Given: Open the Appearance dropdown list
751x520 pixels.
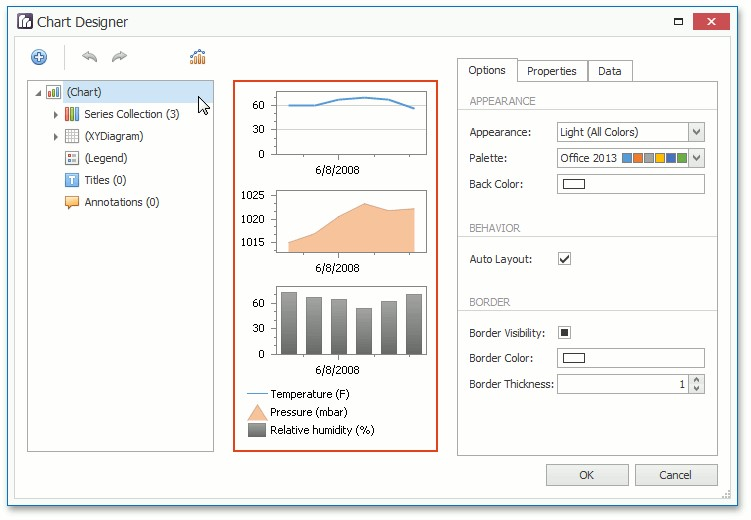Looking at the screenshot, I should pos(697,132).
